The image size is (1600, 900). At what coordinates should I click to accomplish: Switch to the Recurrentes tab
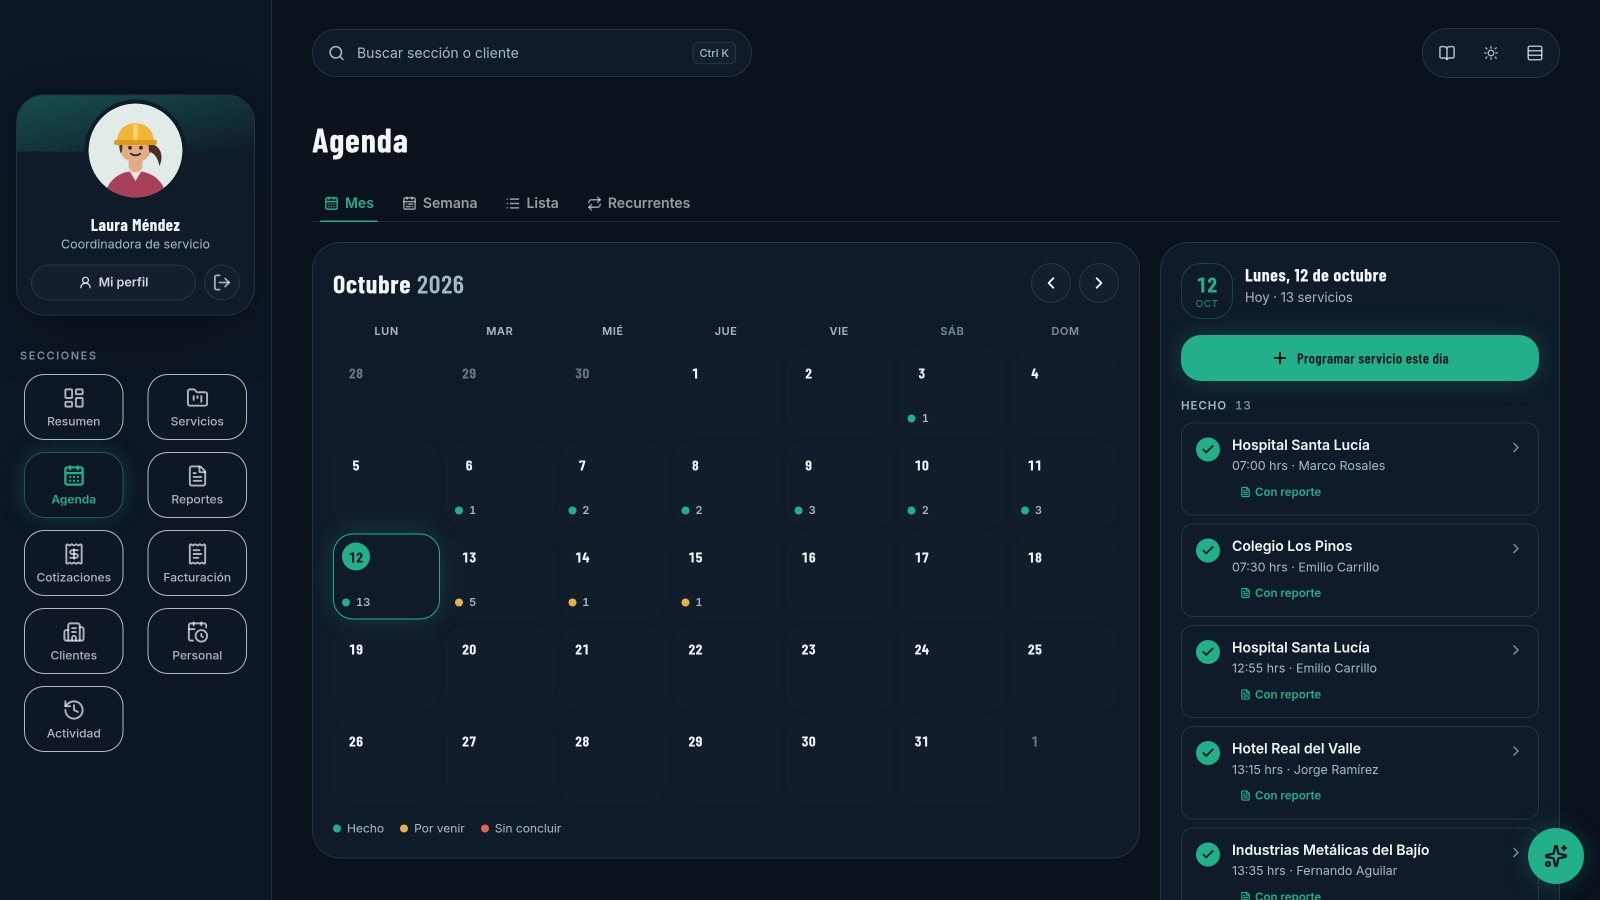click(x=639, y=203)
